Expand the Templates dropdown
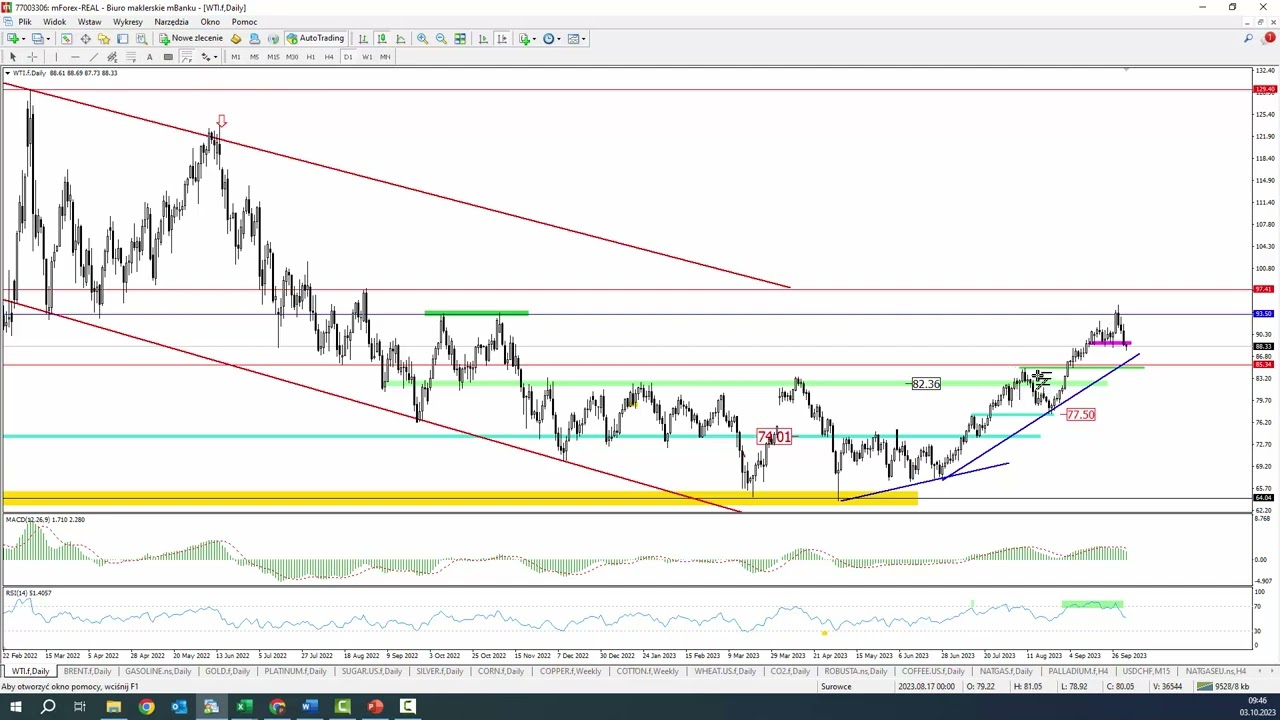 coord(584,39)
